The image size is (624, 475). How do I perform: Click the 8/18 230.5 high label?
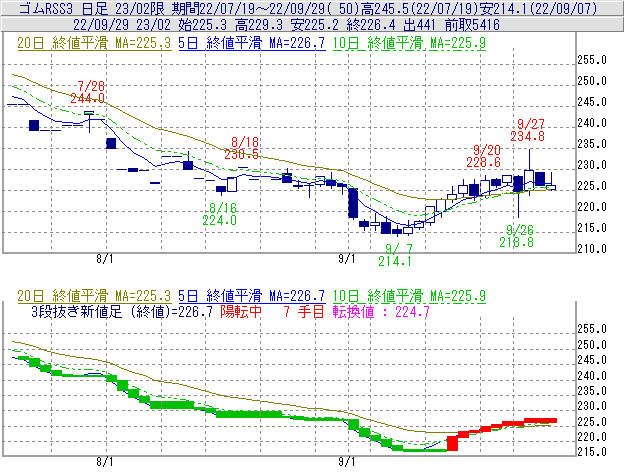click(242, 148)
